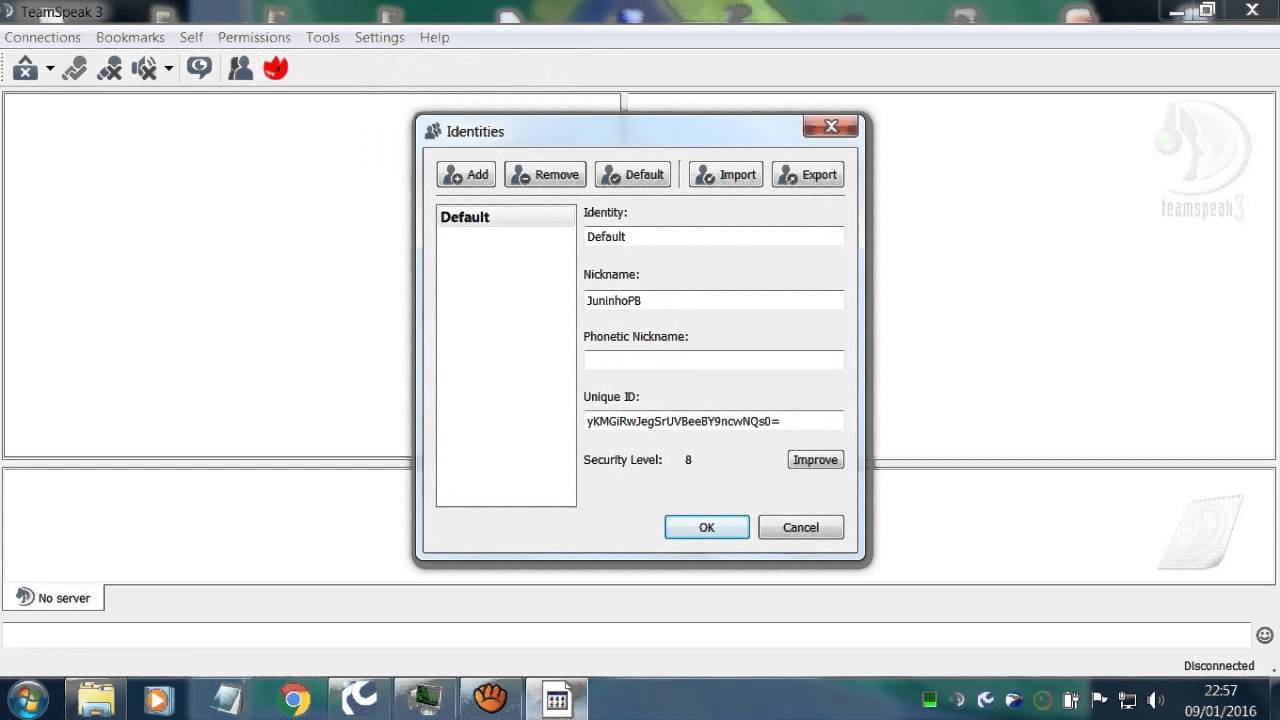
Task: Open the notebook taskbar icon
Action: pos(226,699)
